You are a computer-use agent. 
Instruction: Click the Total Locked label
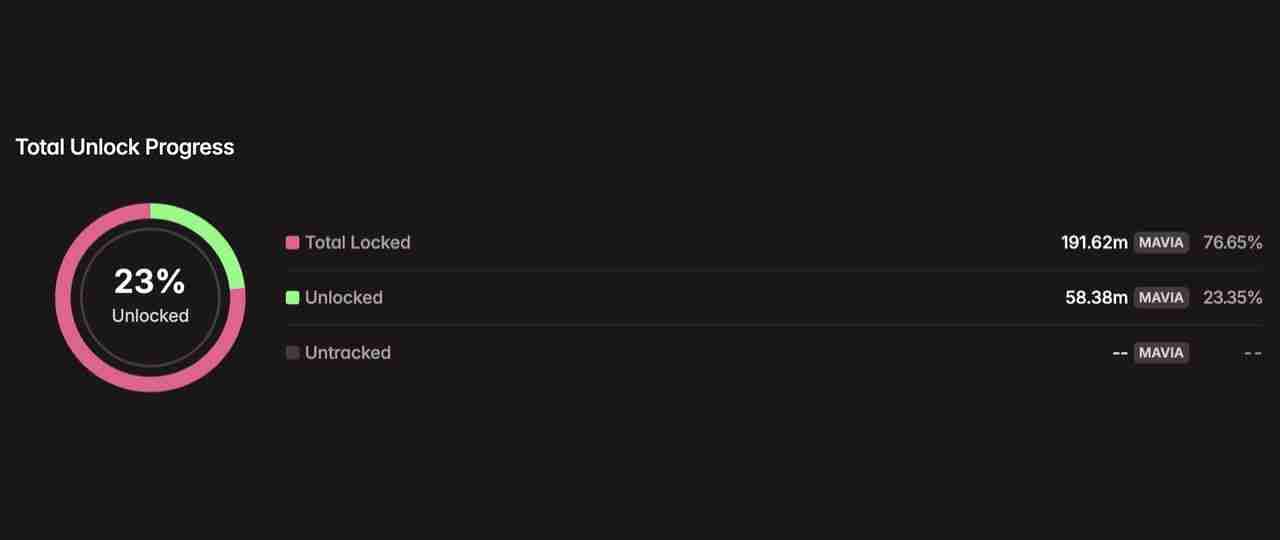(357, 242)
